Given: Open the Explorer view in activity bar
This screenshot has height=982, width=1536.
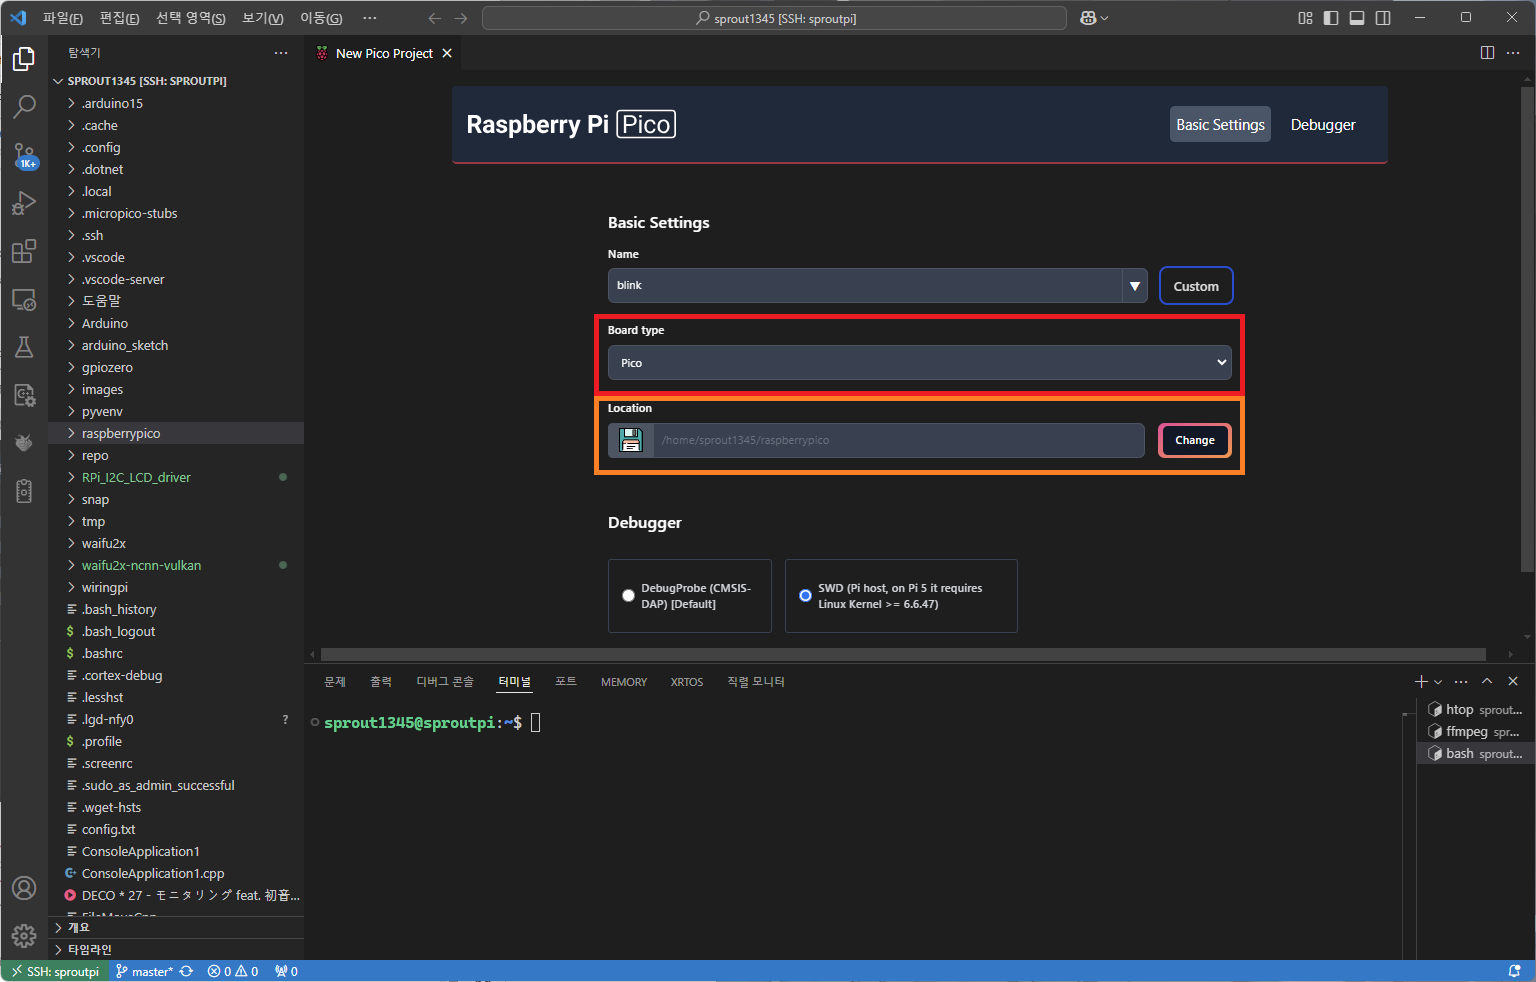Looking at the screenshot, I should click(24, 60).
